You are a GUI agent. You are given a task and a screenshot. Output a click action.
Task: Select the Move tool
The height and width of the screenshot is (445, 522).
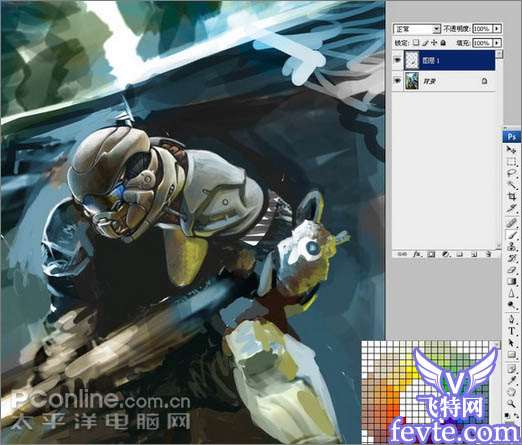coord(511,151)
